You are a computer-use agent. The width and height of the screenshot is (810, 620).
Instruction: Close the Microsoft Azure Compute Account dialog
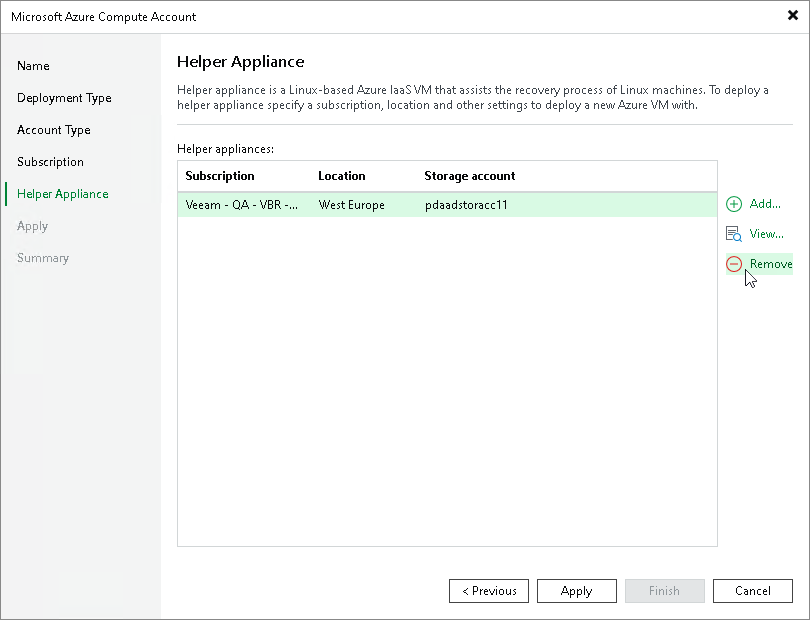pyautogui.click(x=792, y=16)
